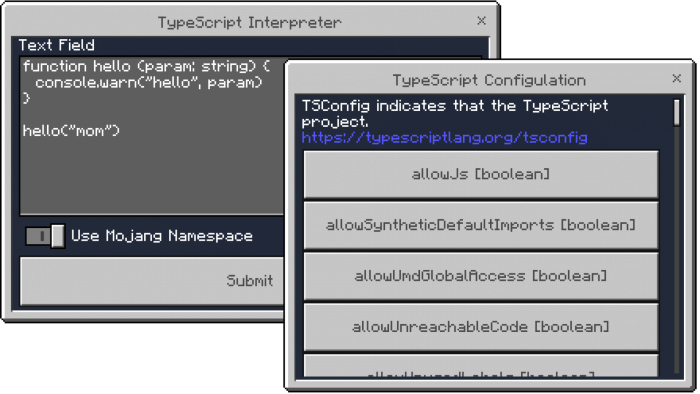
Task: Close the TypeScript Configuration window
Action: [x=676, y=79]
